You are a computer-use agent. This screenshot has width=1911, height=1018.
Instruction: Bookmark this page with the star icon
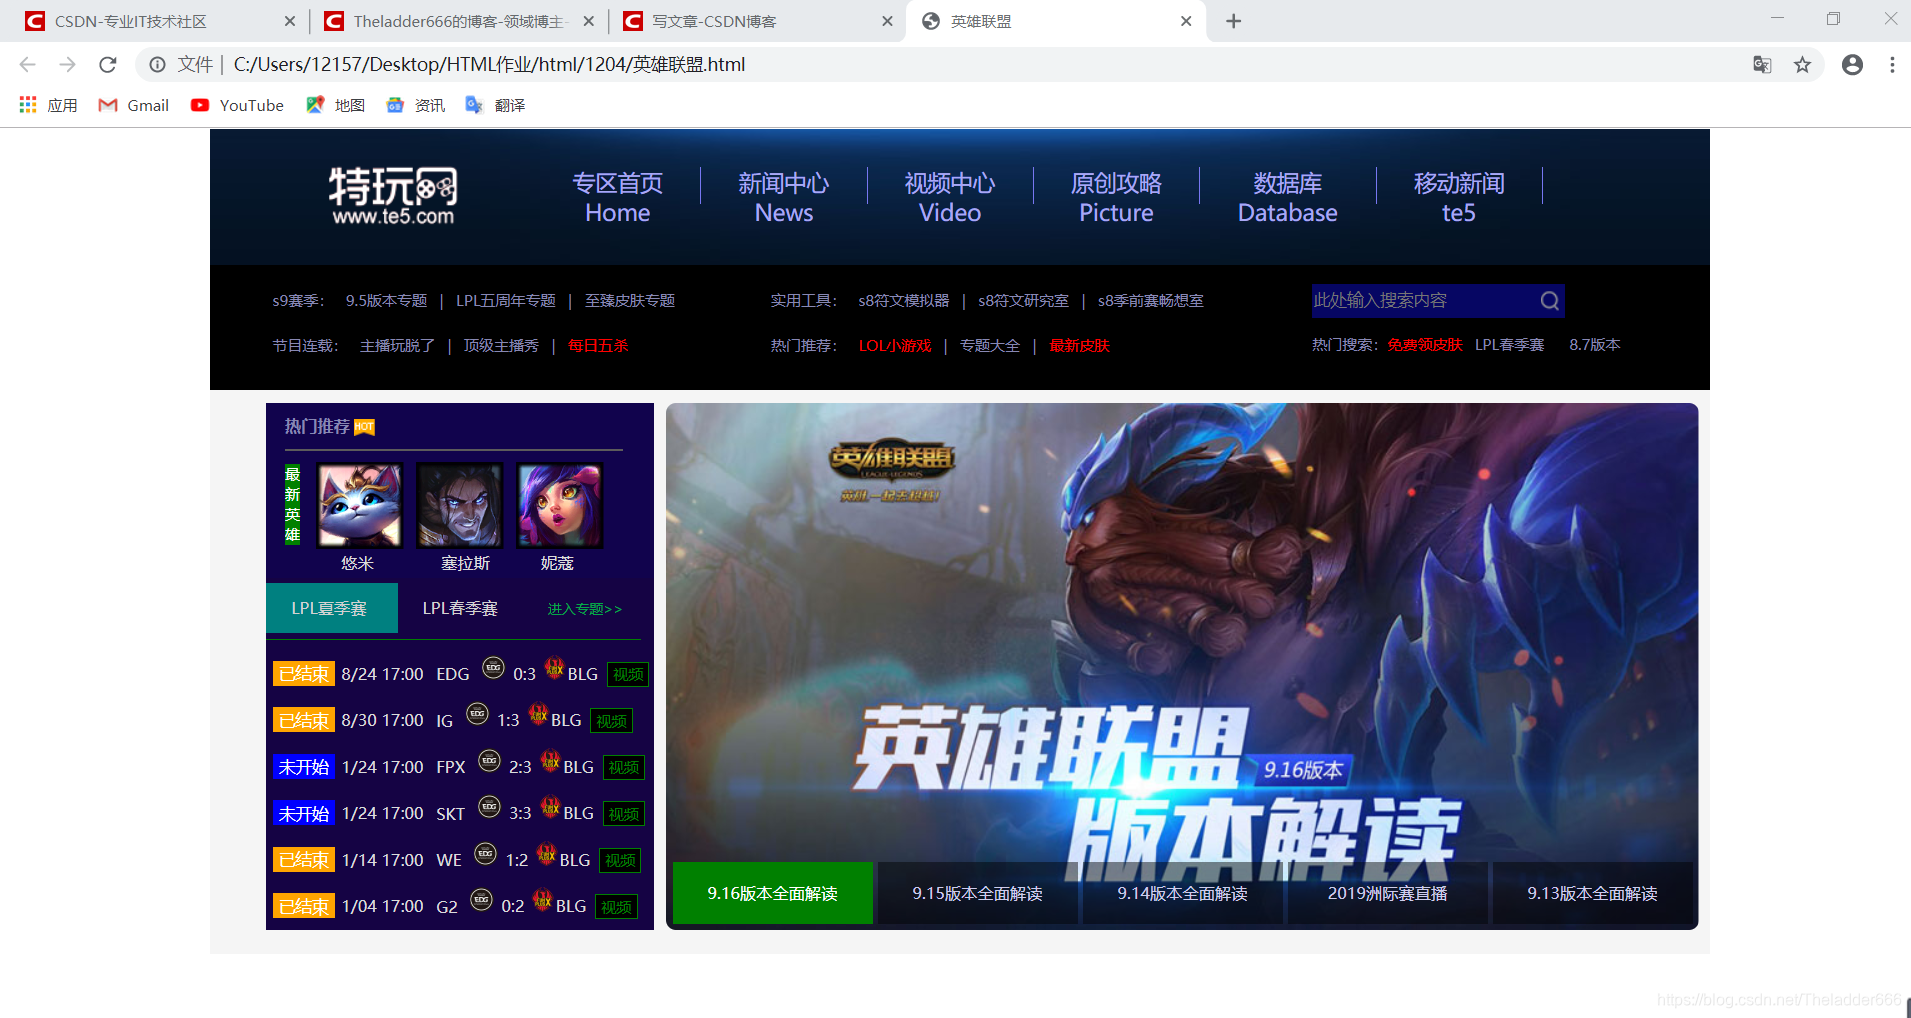pyautogui.click(x=1802, y=64)
